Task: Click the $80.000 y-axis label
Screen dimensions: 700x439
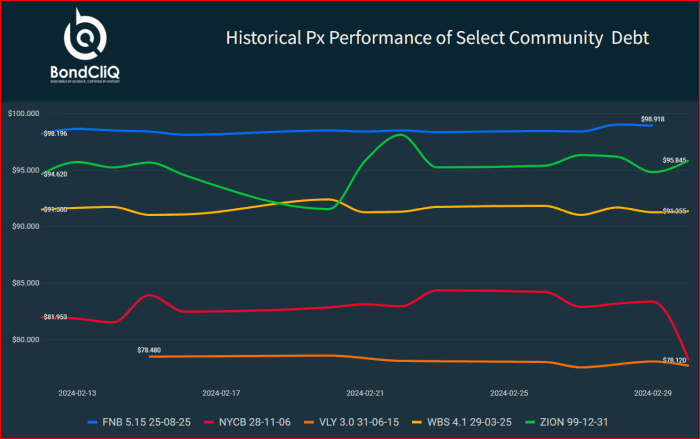Action: pos(25,339)
